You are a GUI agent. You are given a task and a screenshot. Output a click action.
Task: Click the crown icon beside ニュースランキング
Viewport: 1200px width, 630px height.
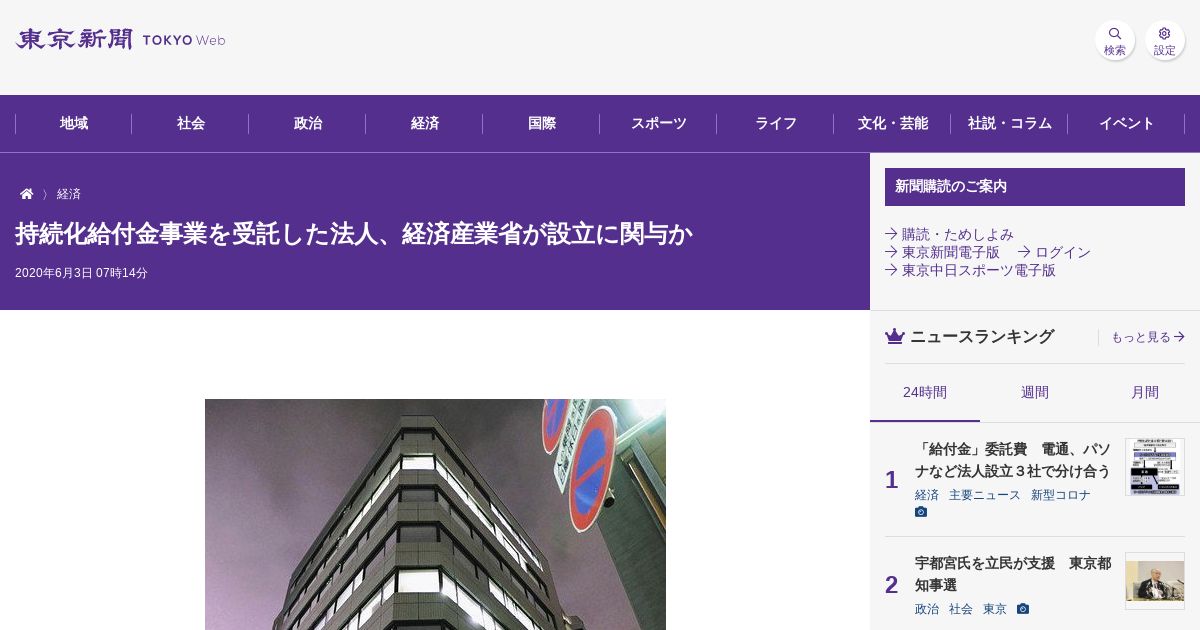pyautogui.click(x=895, y=337)
